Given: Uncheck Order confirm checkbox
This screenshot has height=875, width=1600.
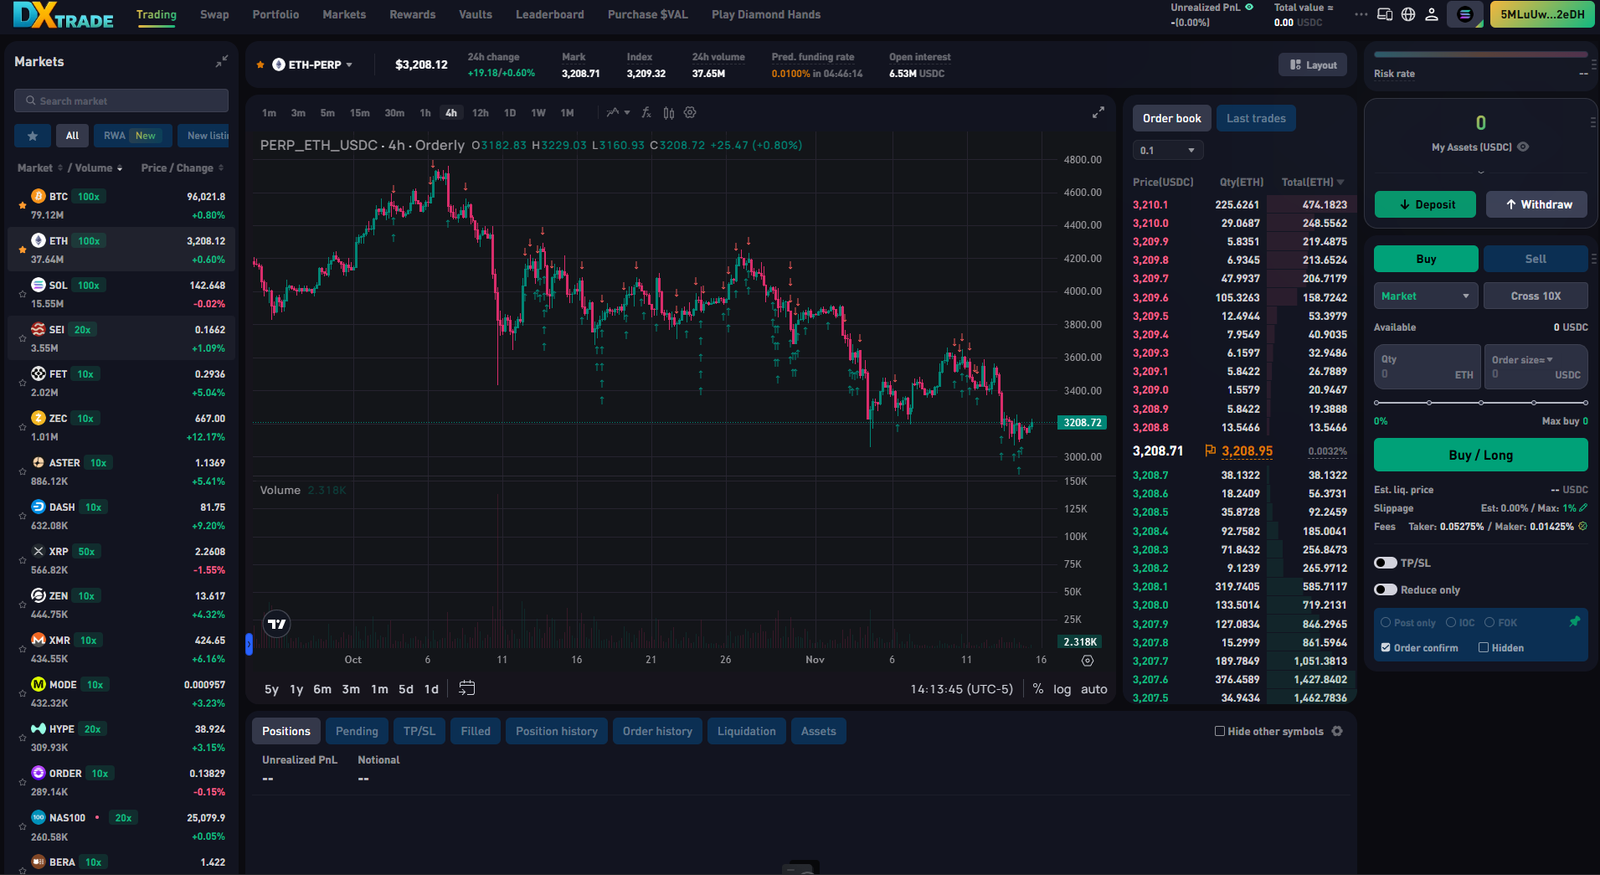Looking at the screenshot, I should [x=1386, y=648].
